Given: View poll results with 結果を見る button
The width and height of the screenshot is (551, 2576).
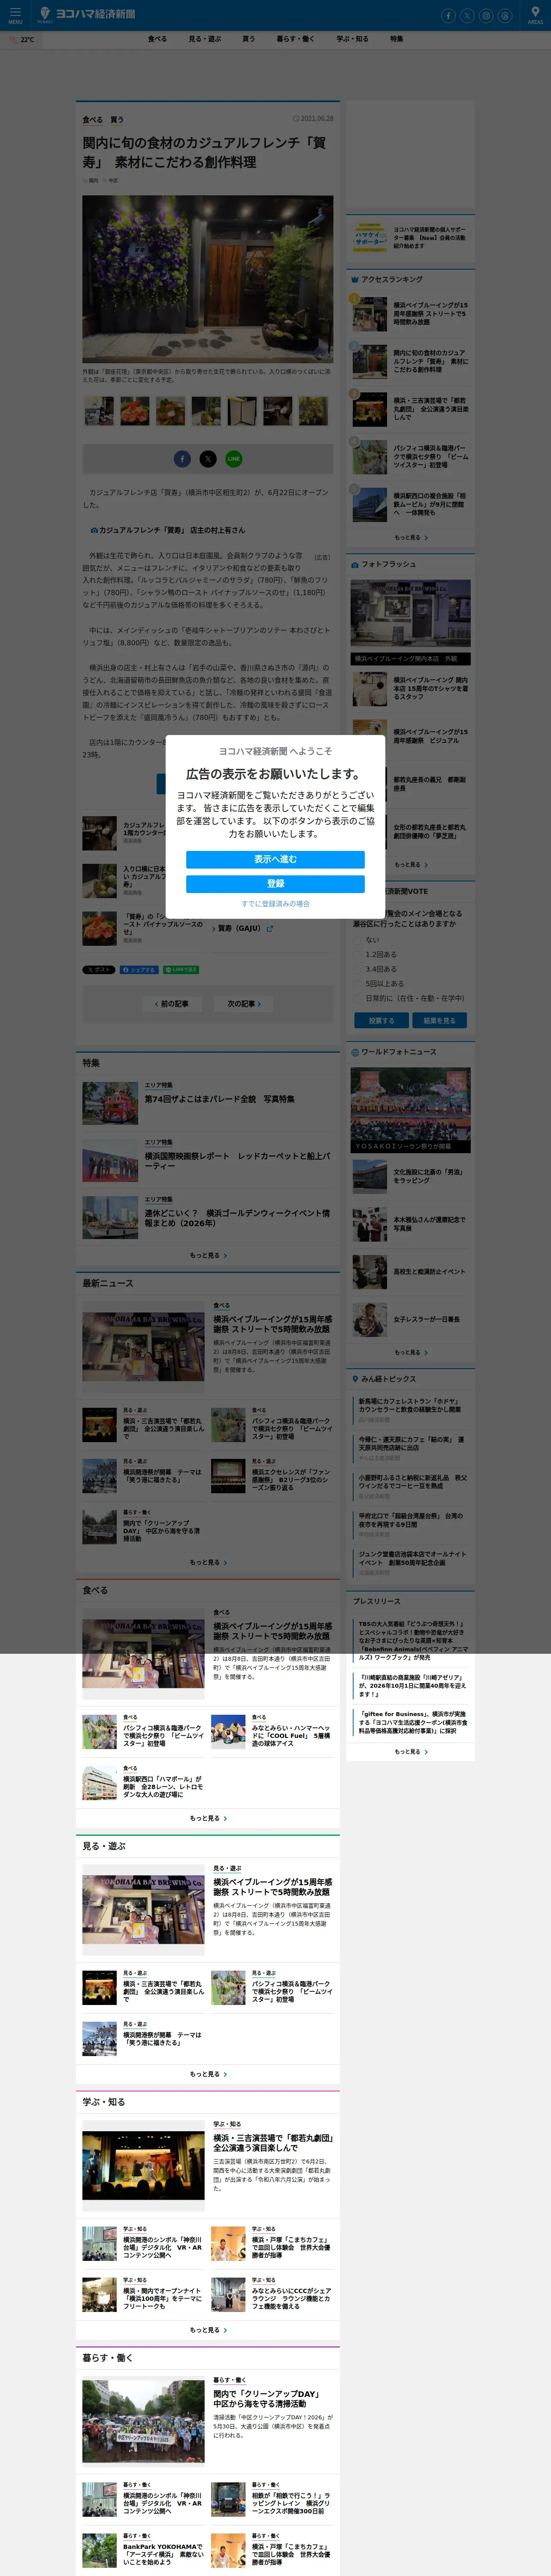Looking at the screenshot, I should [x=439, y=1021].
